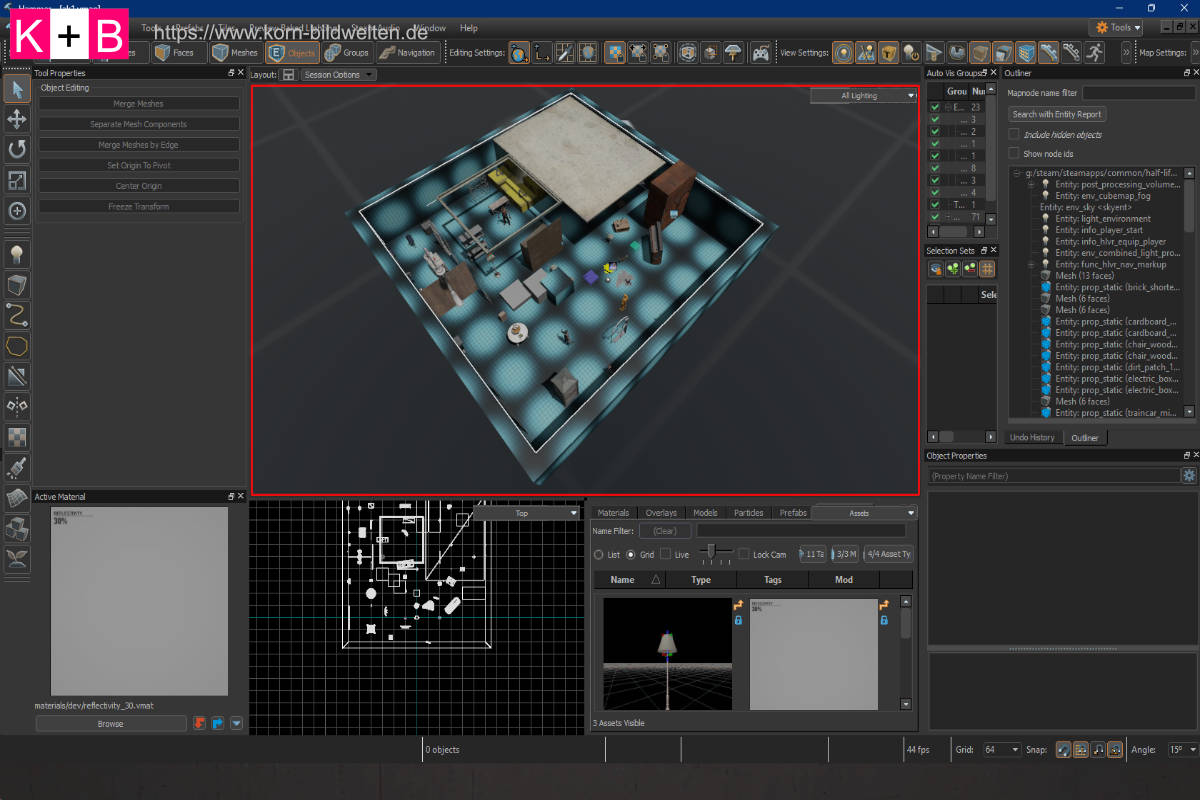Uncheck vis group row with count 23
This screenshot has width=1200, height=800.
935,107
